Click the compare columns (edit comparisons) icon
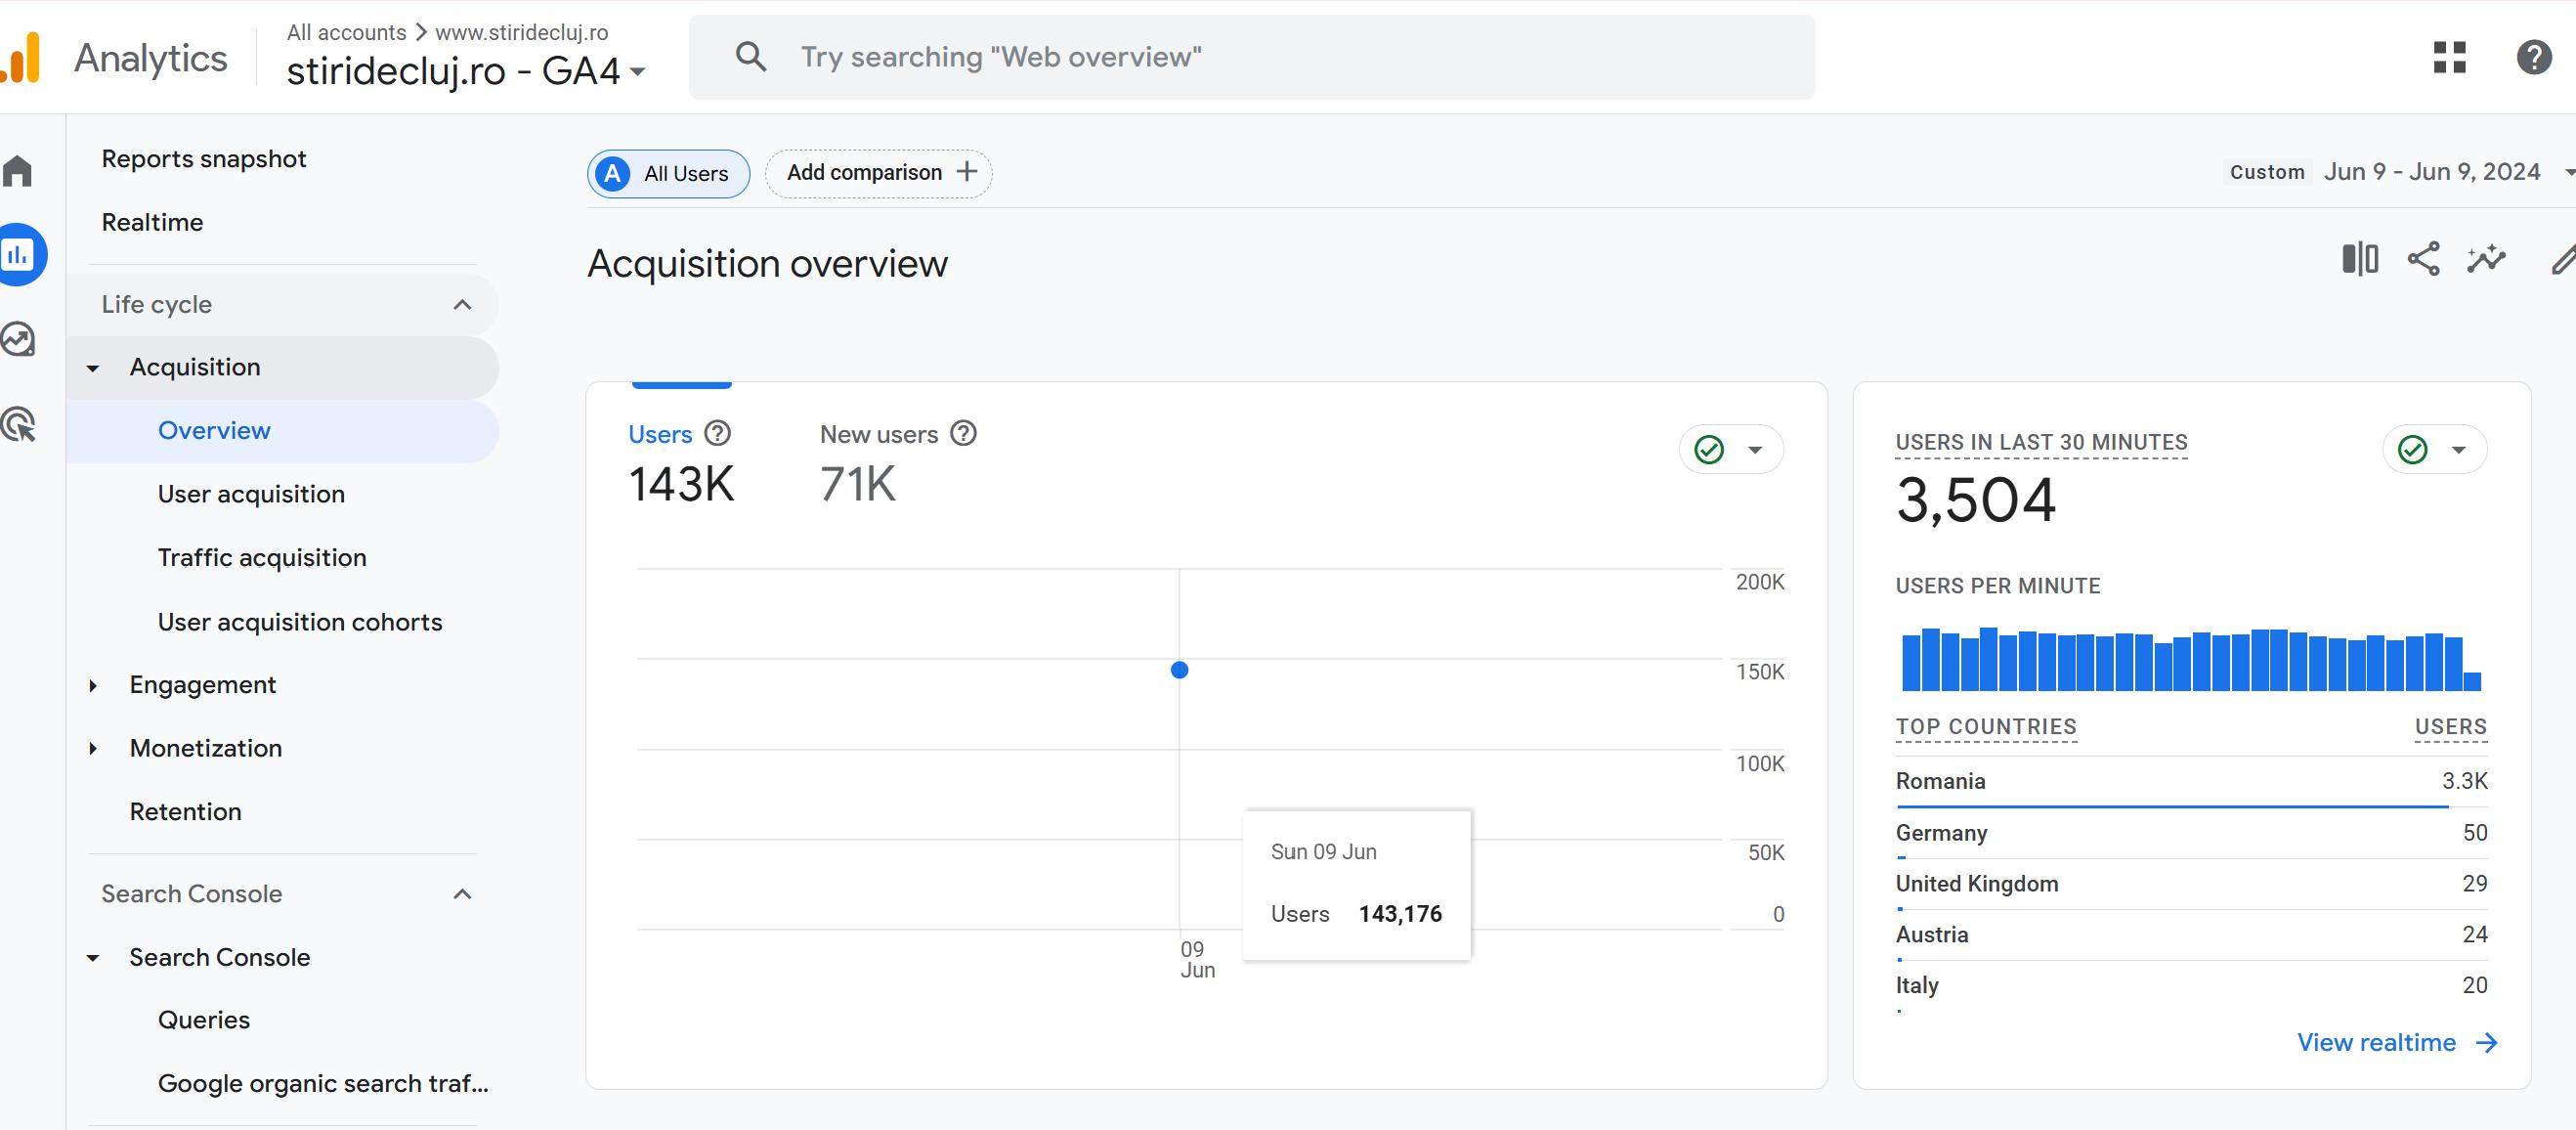This screenshot has height=1130, width=2576. click(2359, 259)
